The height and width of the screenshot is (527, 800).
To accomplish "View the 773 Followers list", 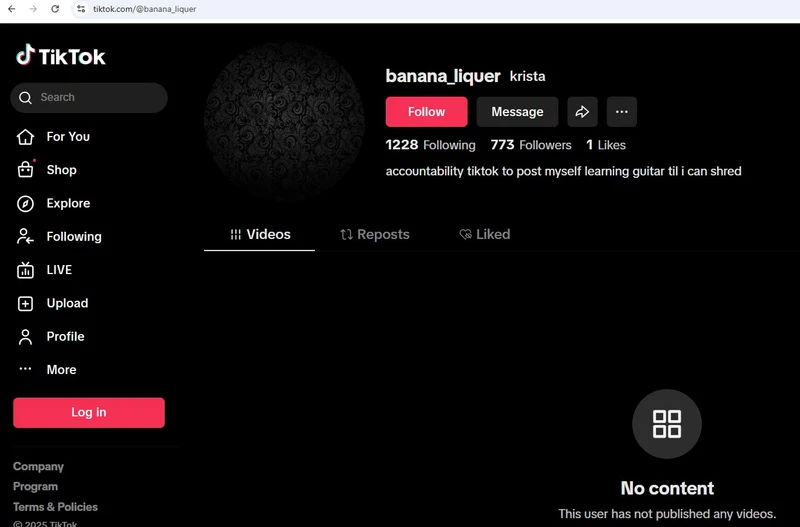I will (531, 145).
